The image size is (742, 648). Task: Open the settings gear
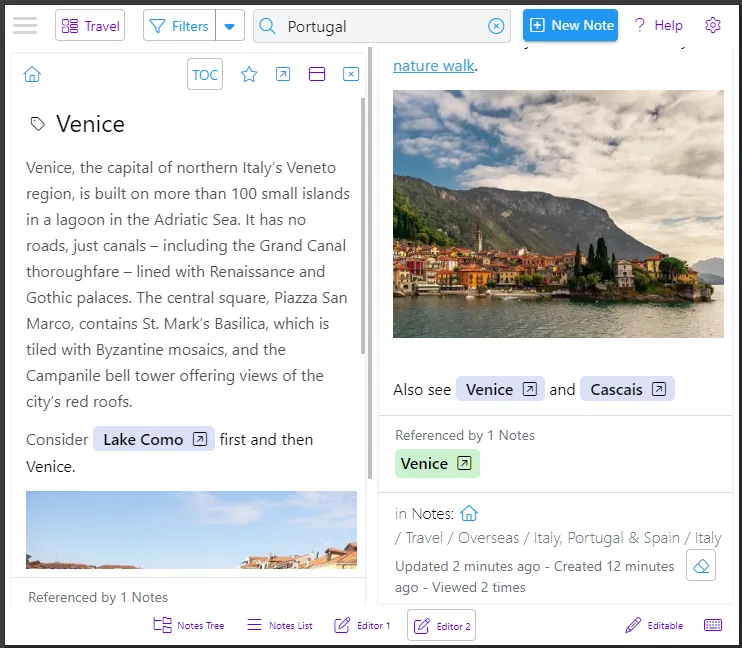[713, 26]
